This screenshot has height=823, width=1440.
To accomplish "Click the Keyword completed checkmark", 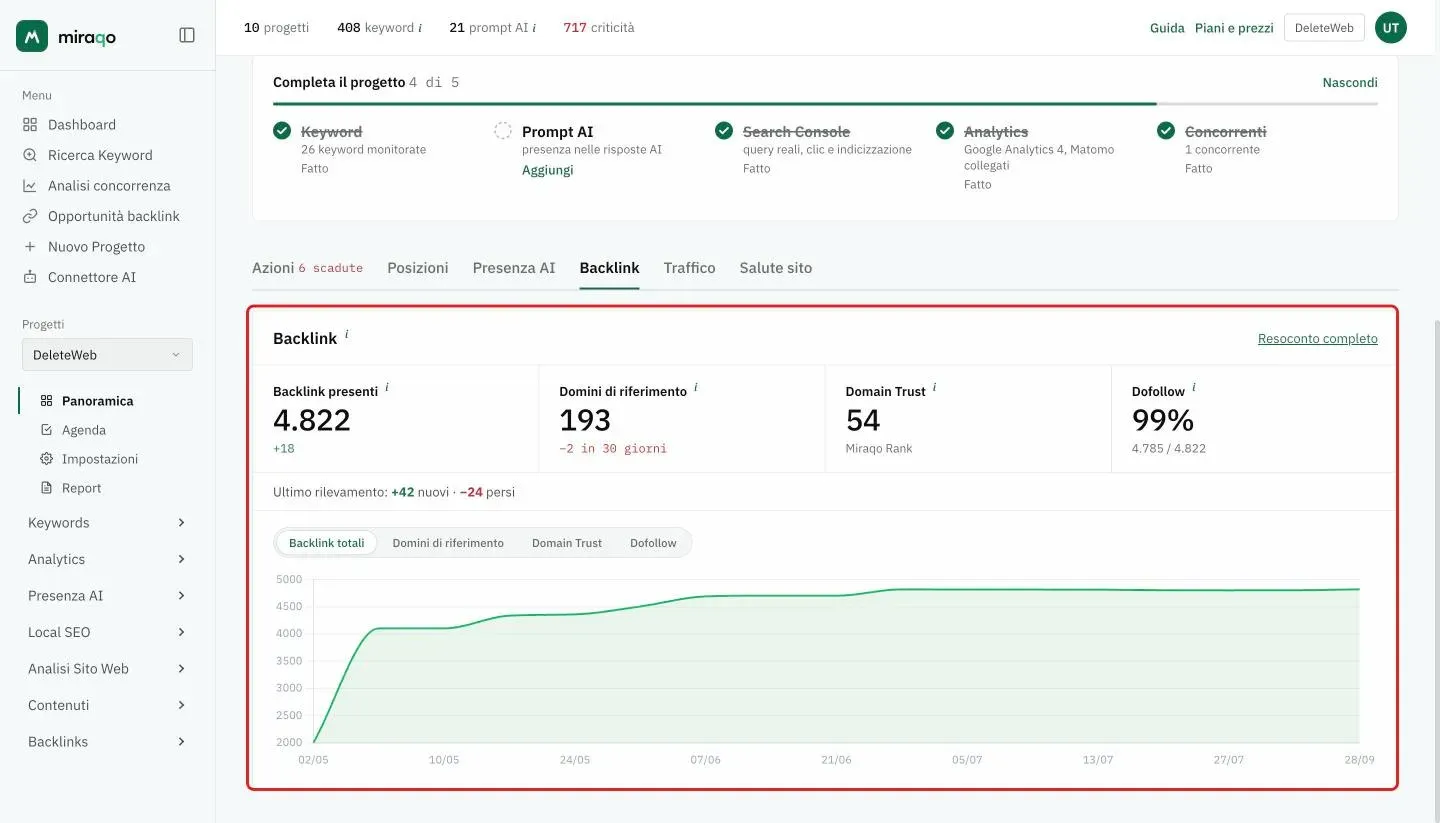I will 282,131.
